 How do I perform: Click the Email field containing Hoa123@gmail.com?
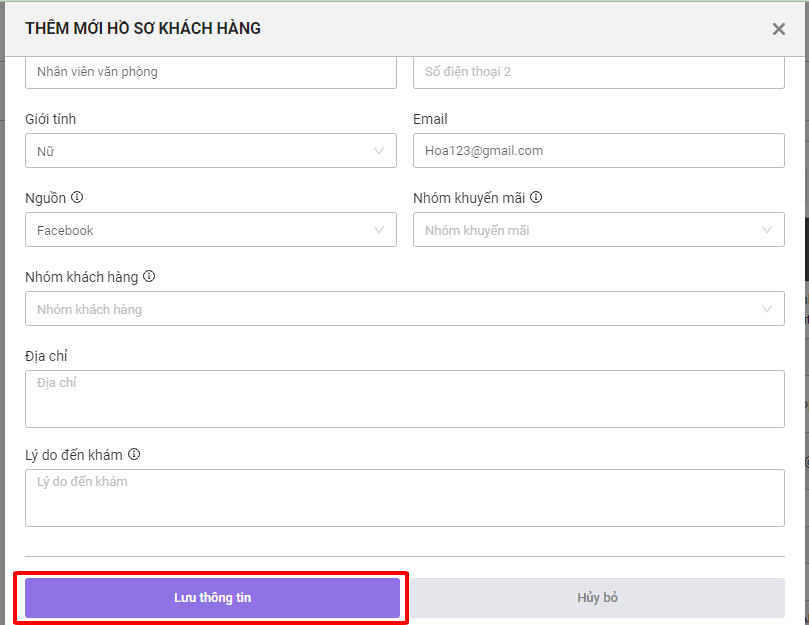[x=599, y=151]
